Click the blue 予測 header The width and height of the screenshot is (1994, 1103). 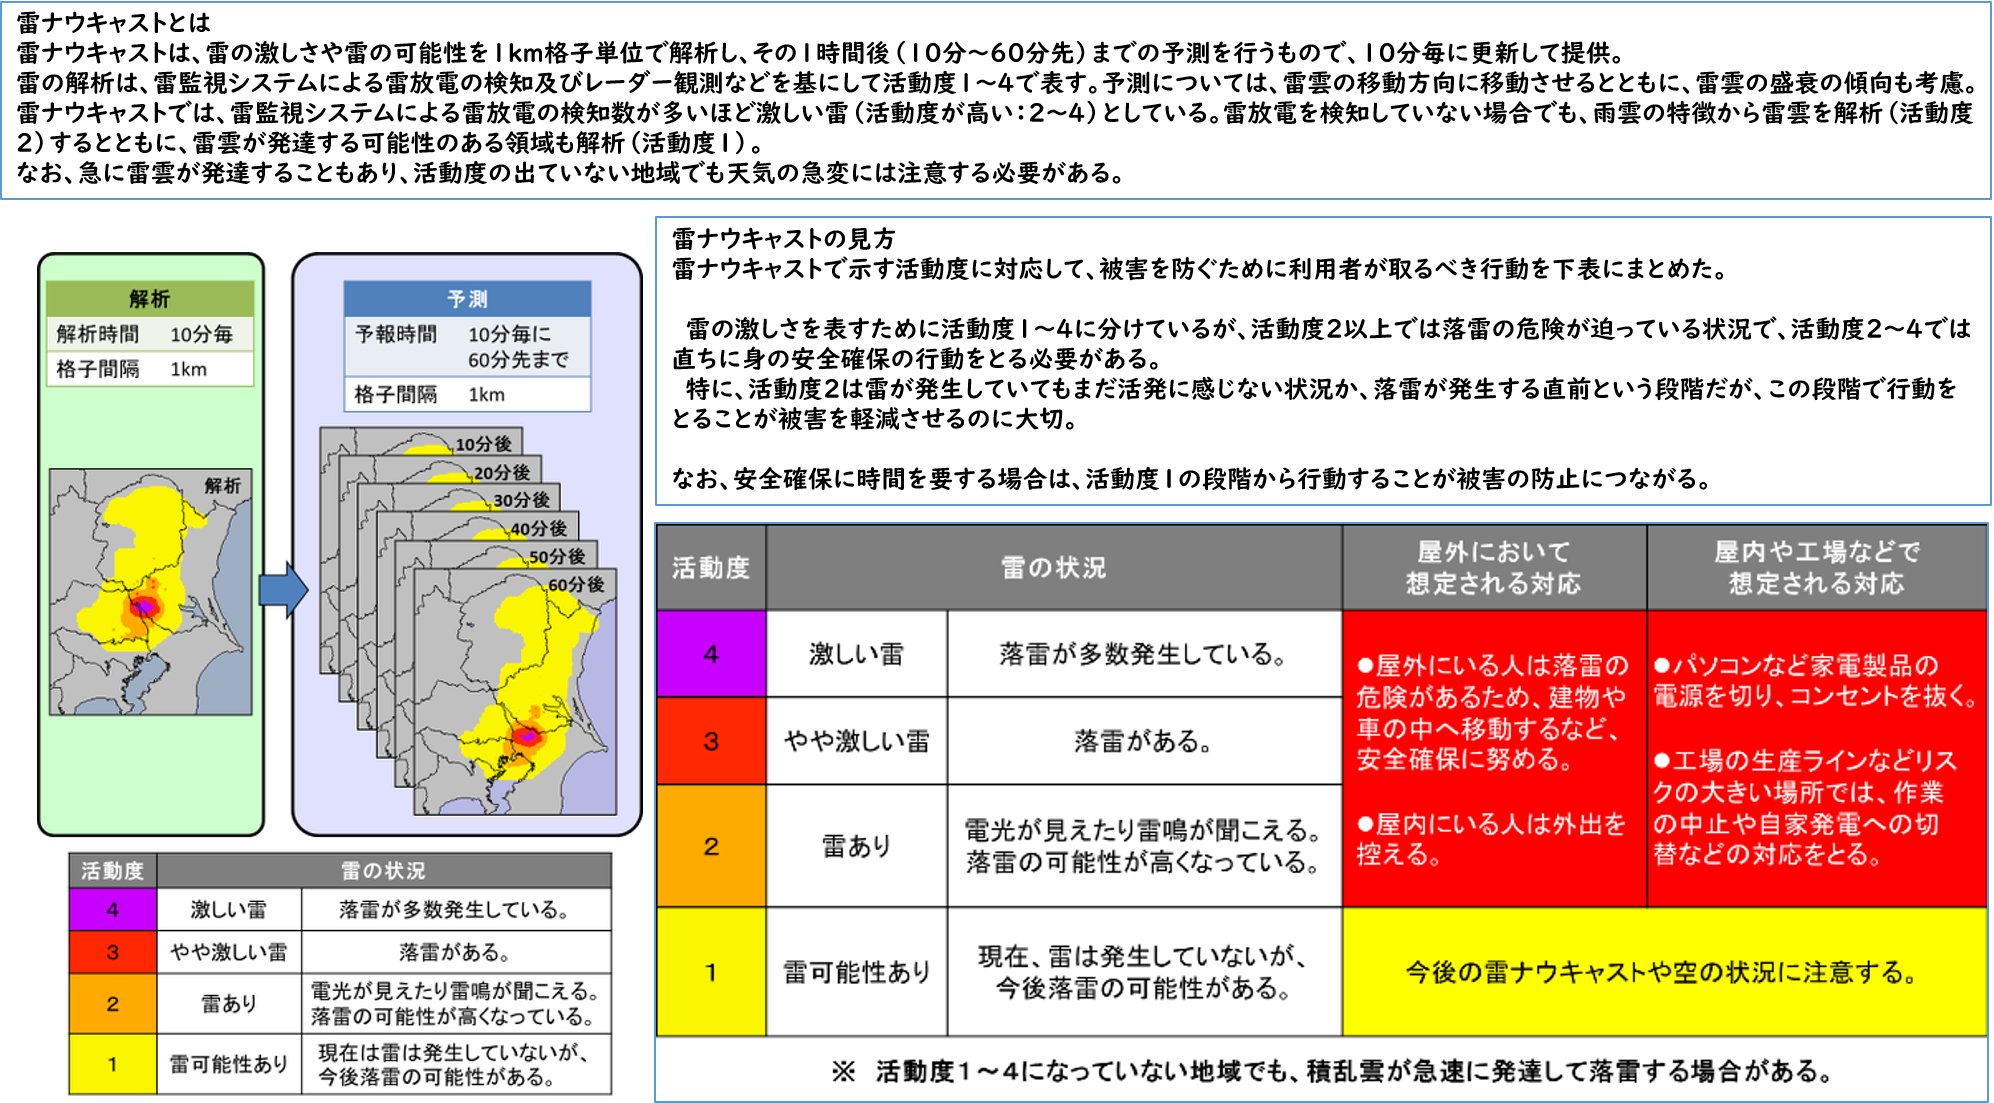pos(467,299)
